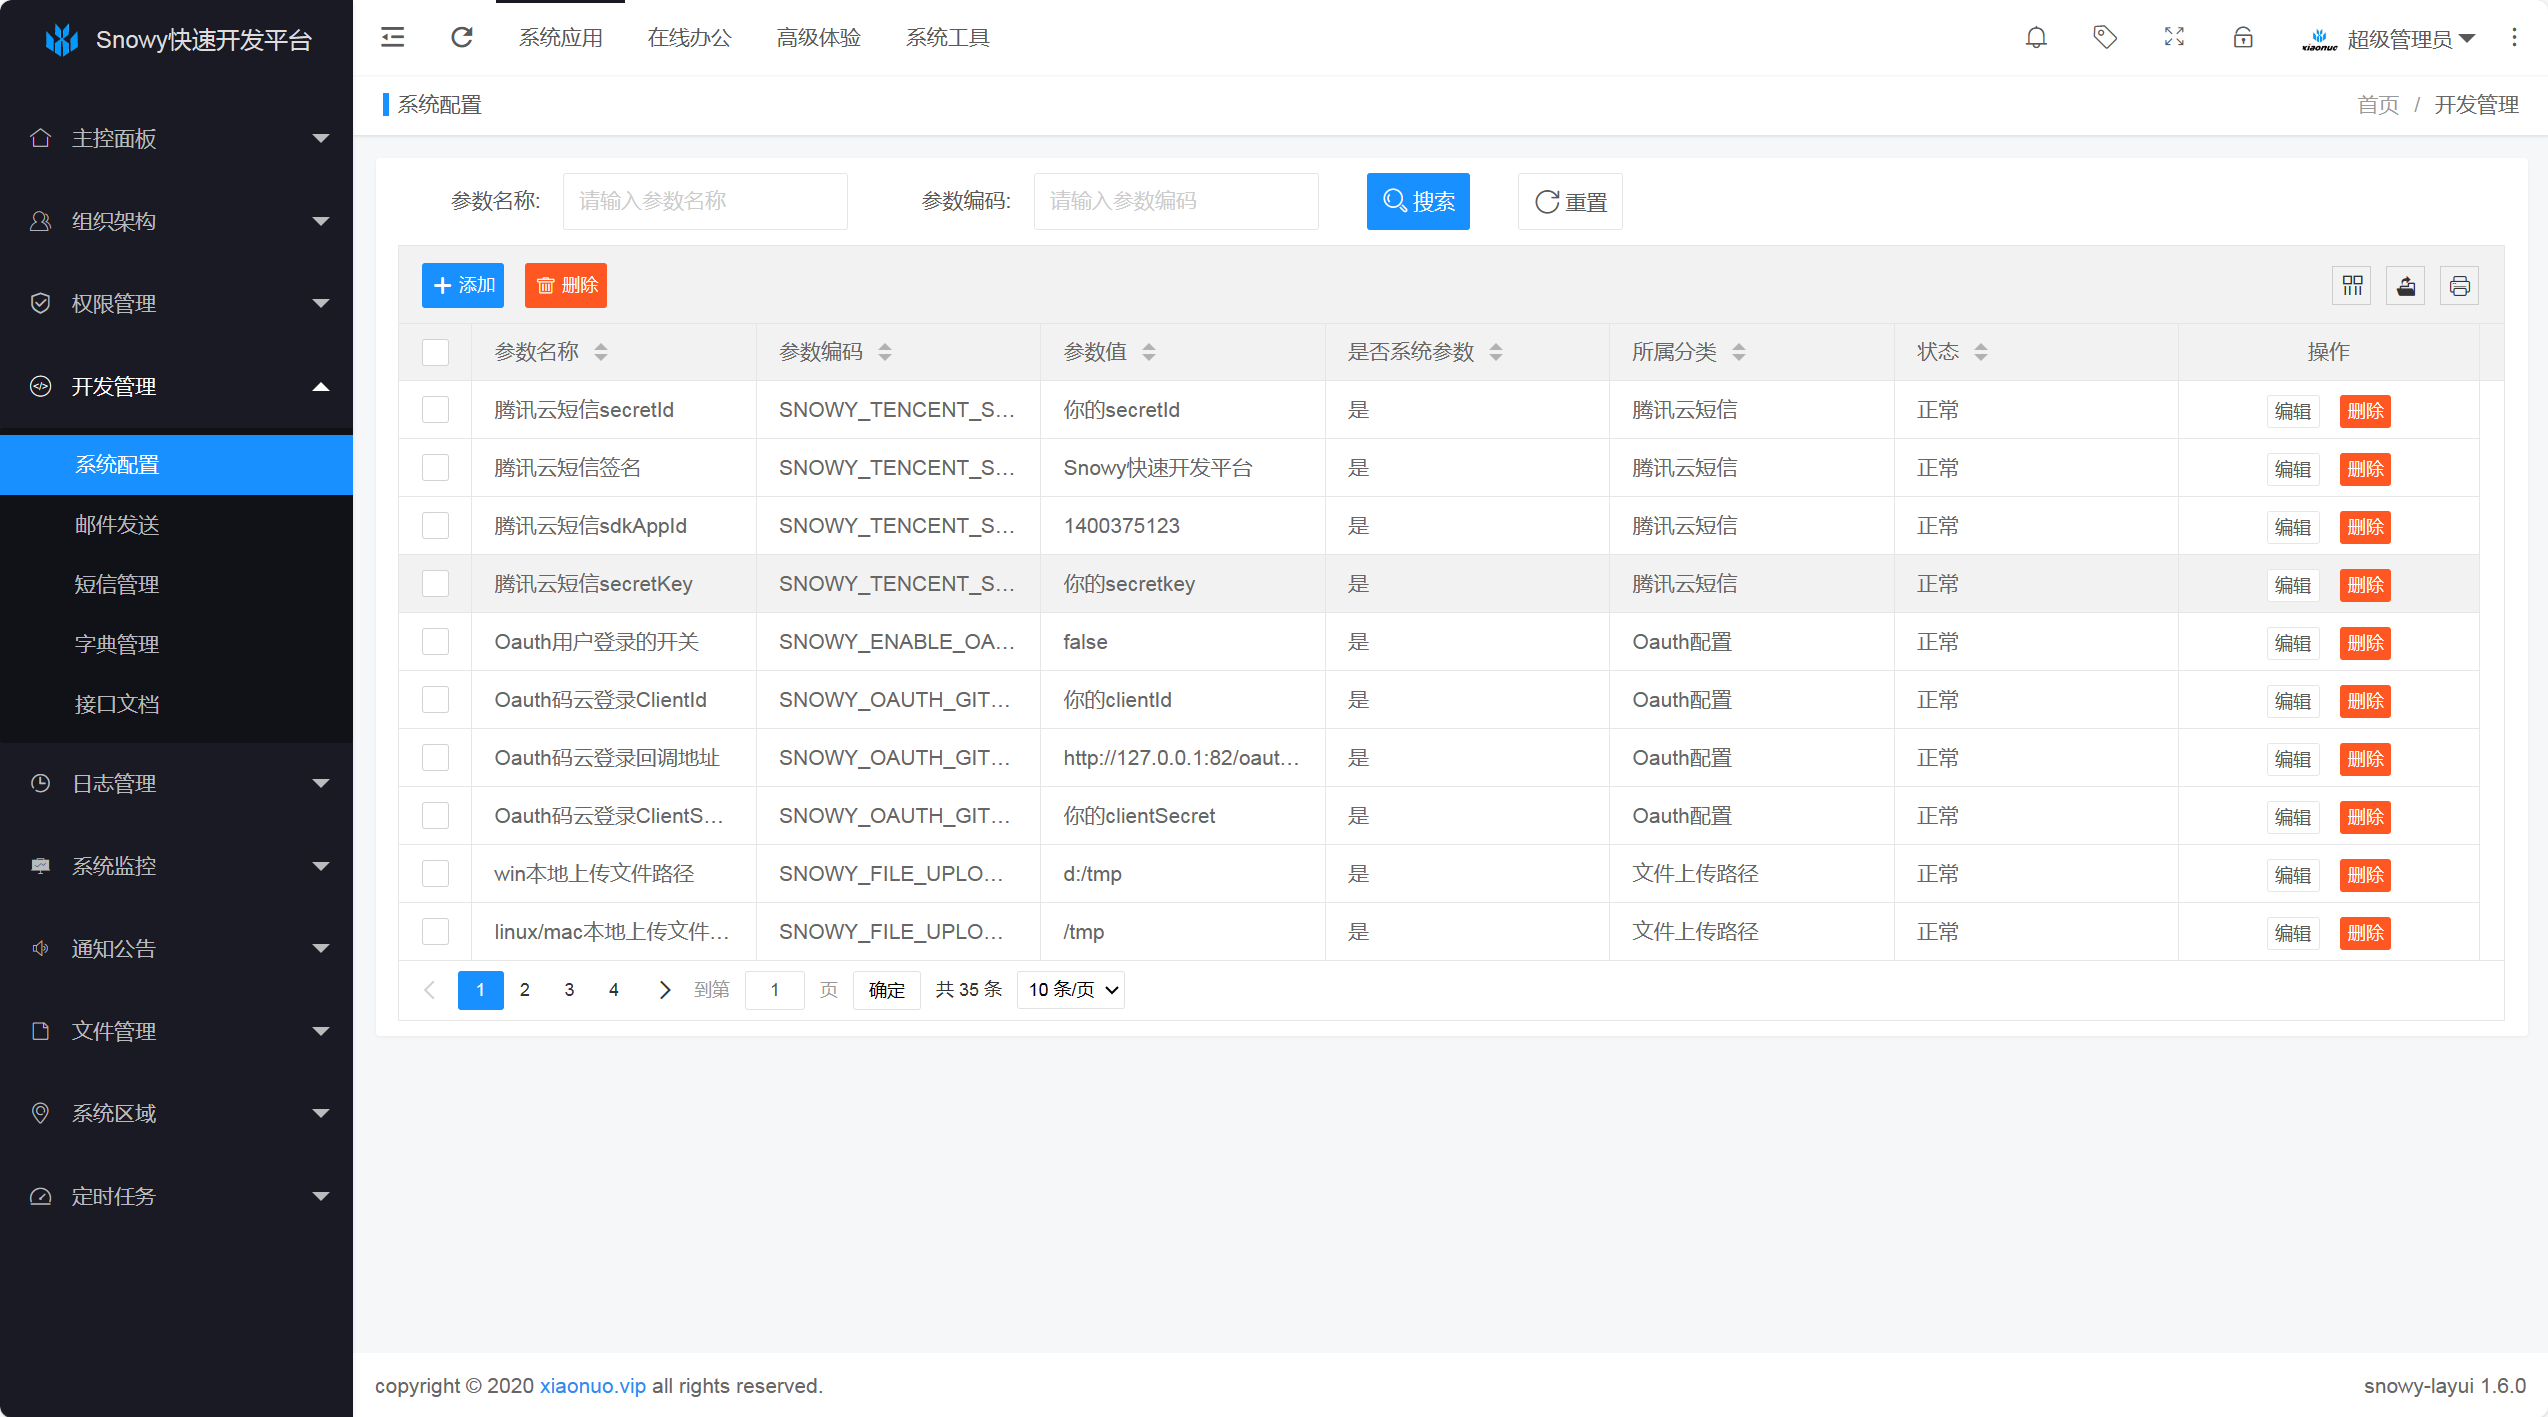Screen dimensions: 2548x1417
Task: Click the blue 搜索 button
Action: pyautogui.click(x=1418, y=202)
